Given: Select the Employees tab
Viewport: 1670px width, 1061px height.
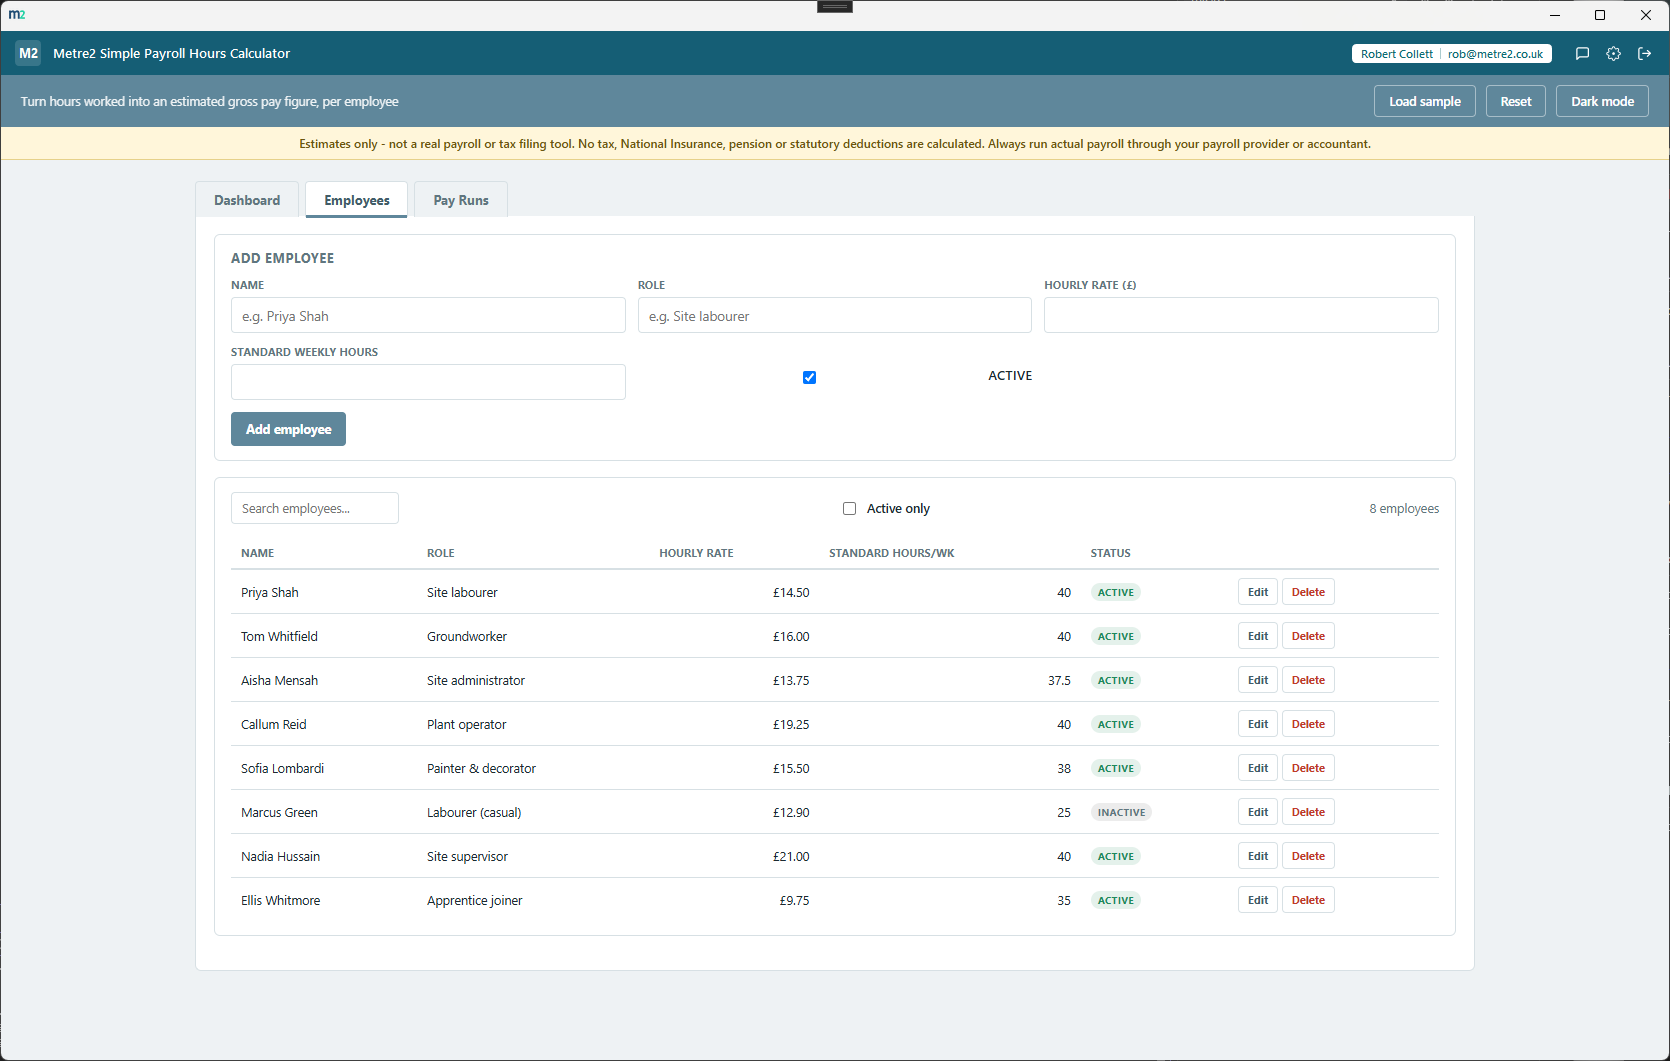Looking at the screenshot, I should point(357,200).
